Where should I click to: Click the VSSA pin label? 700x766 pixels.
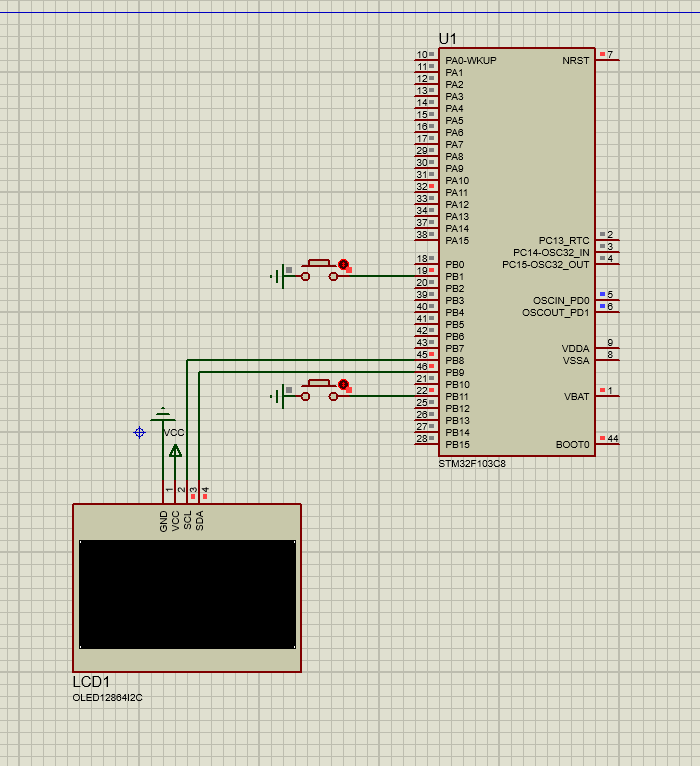click(576, 361)
